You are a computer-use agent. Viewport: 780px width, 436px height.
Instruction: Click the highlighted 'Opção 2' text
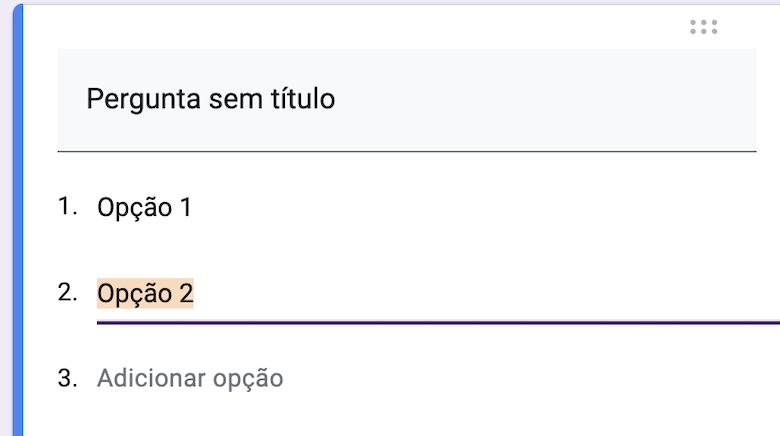145,293
